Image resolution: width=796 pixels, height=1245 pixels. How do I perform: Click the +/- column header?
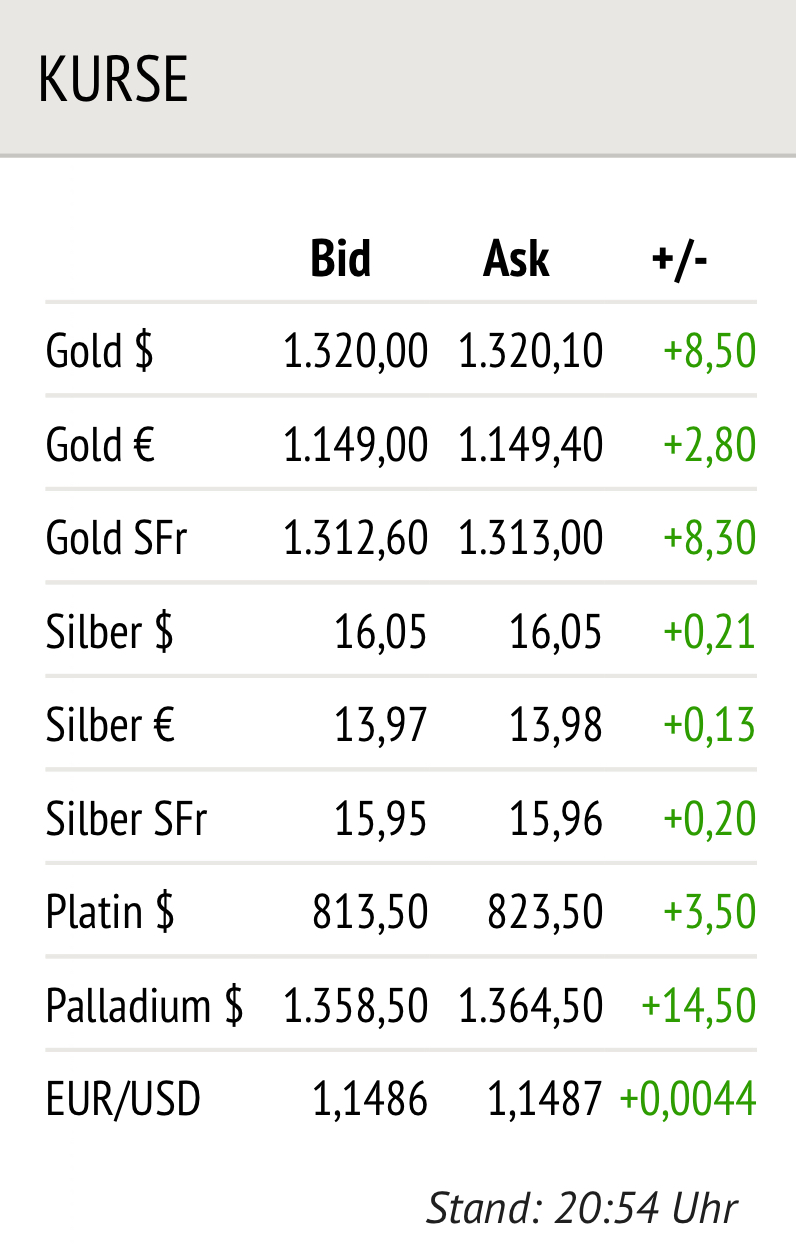[x=680, y=259]
